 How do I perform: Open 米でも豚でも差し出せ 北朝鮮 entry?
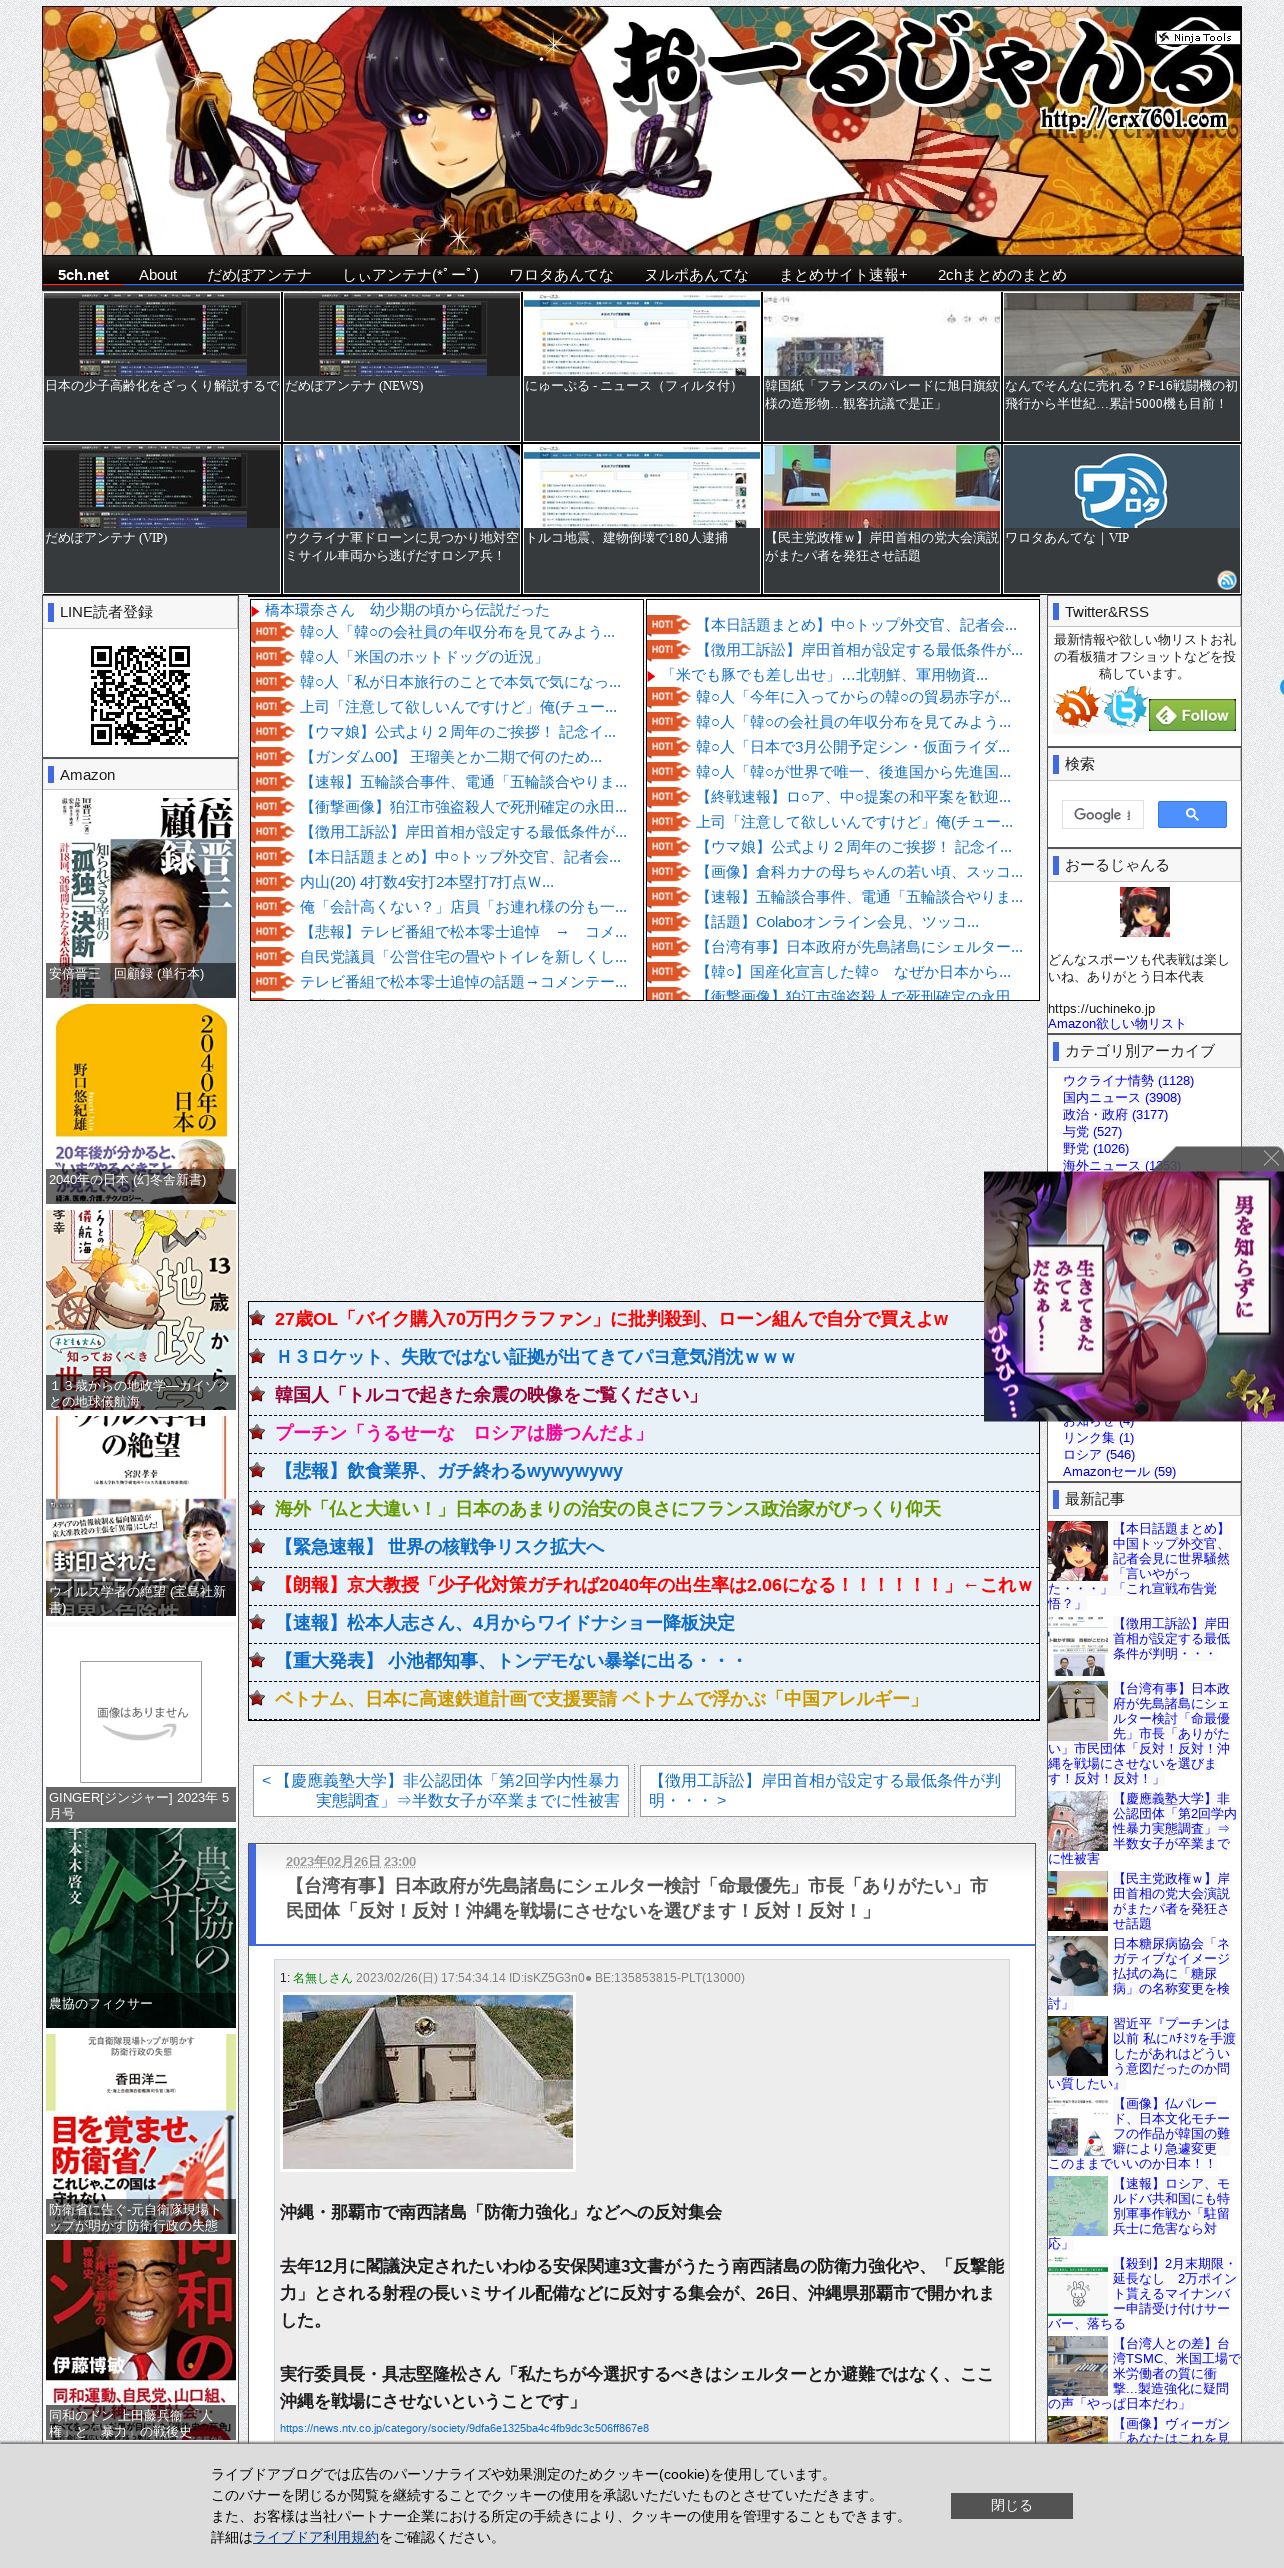click(x=826, y=675)
